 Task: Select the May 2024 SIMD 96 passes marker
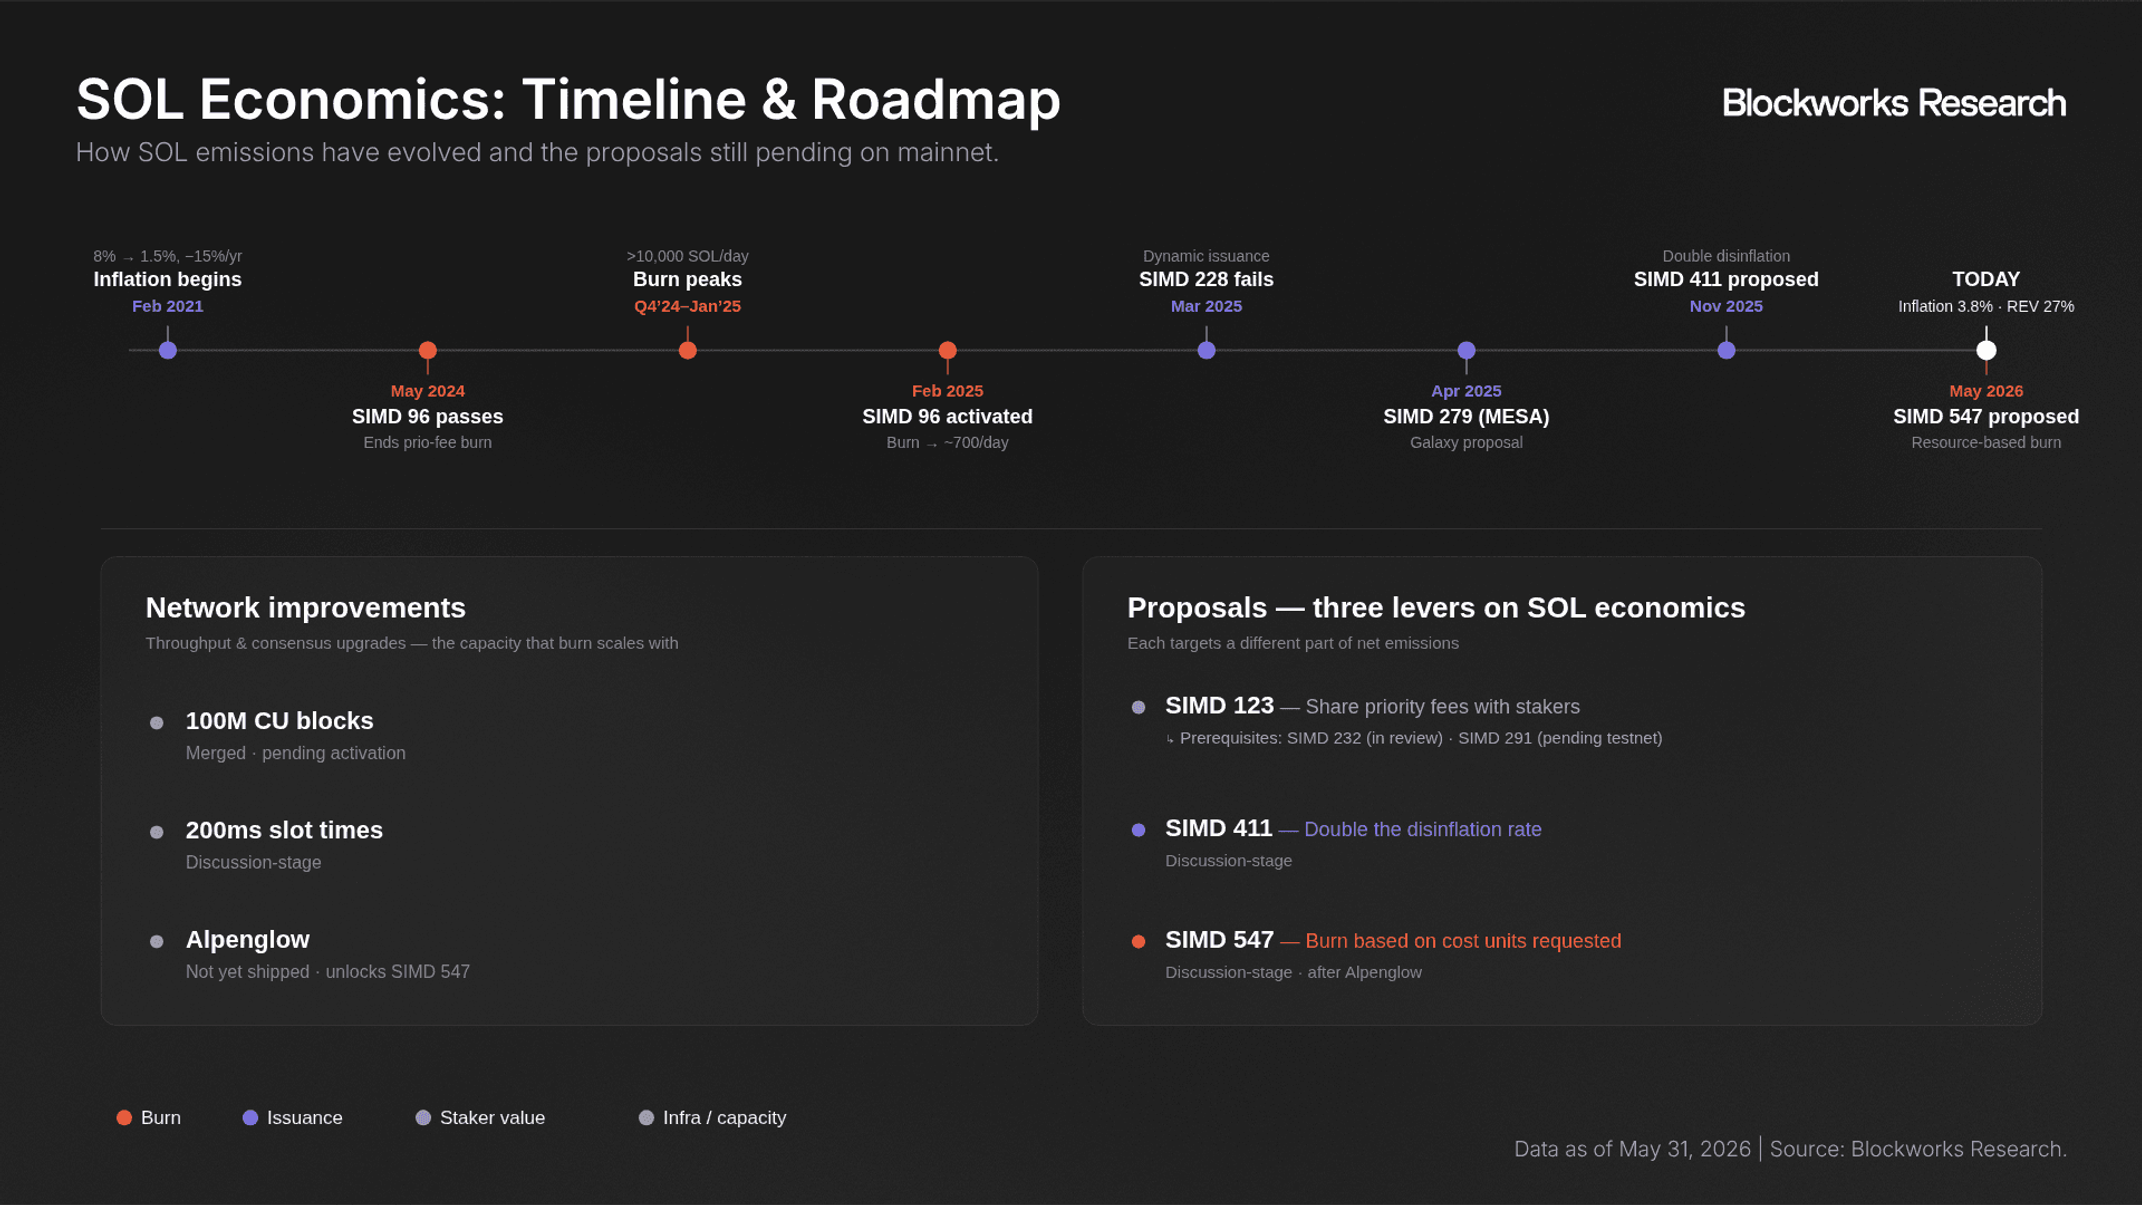pyautogui.click(x=428, y=350)
